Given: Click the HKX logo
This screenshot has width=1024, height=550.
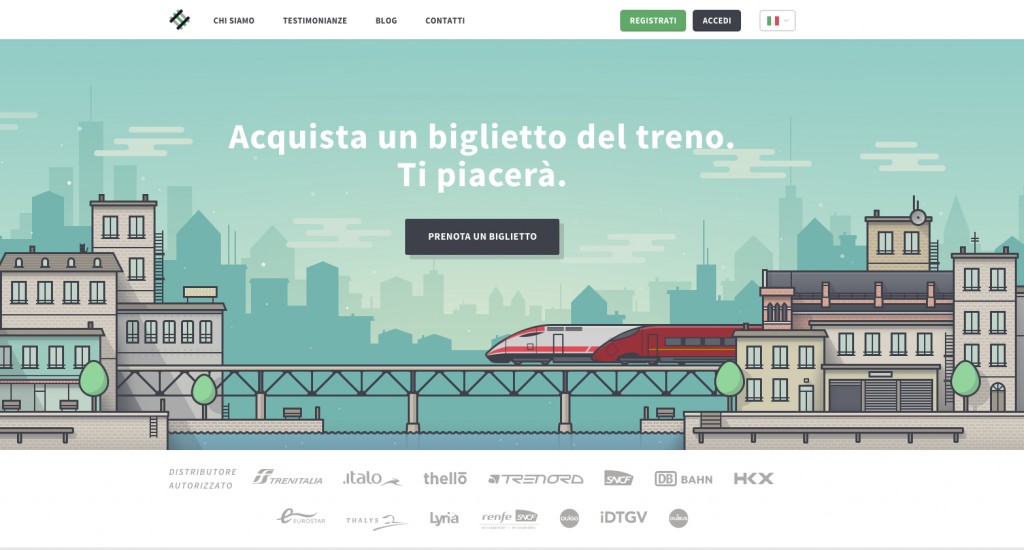Looking at the screenshot, I should [754, 479].
